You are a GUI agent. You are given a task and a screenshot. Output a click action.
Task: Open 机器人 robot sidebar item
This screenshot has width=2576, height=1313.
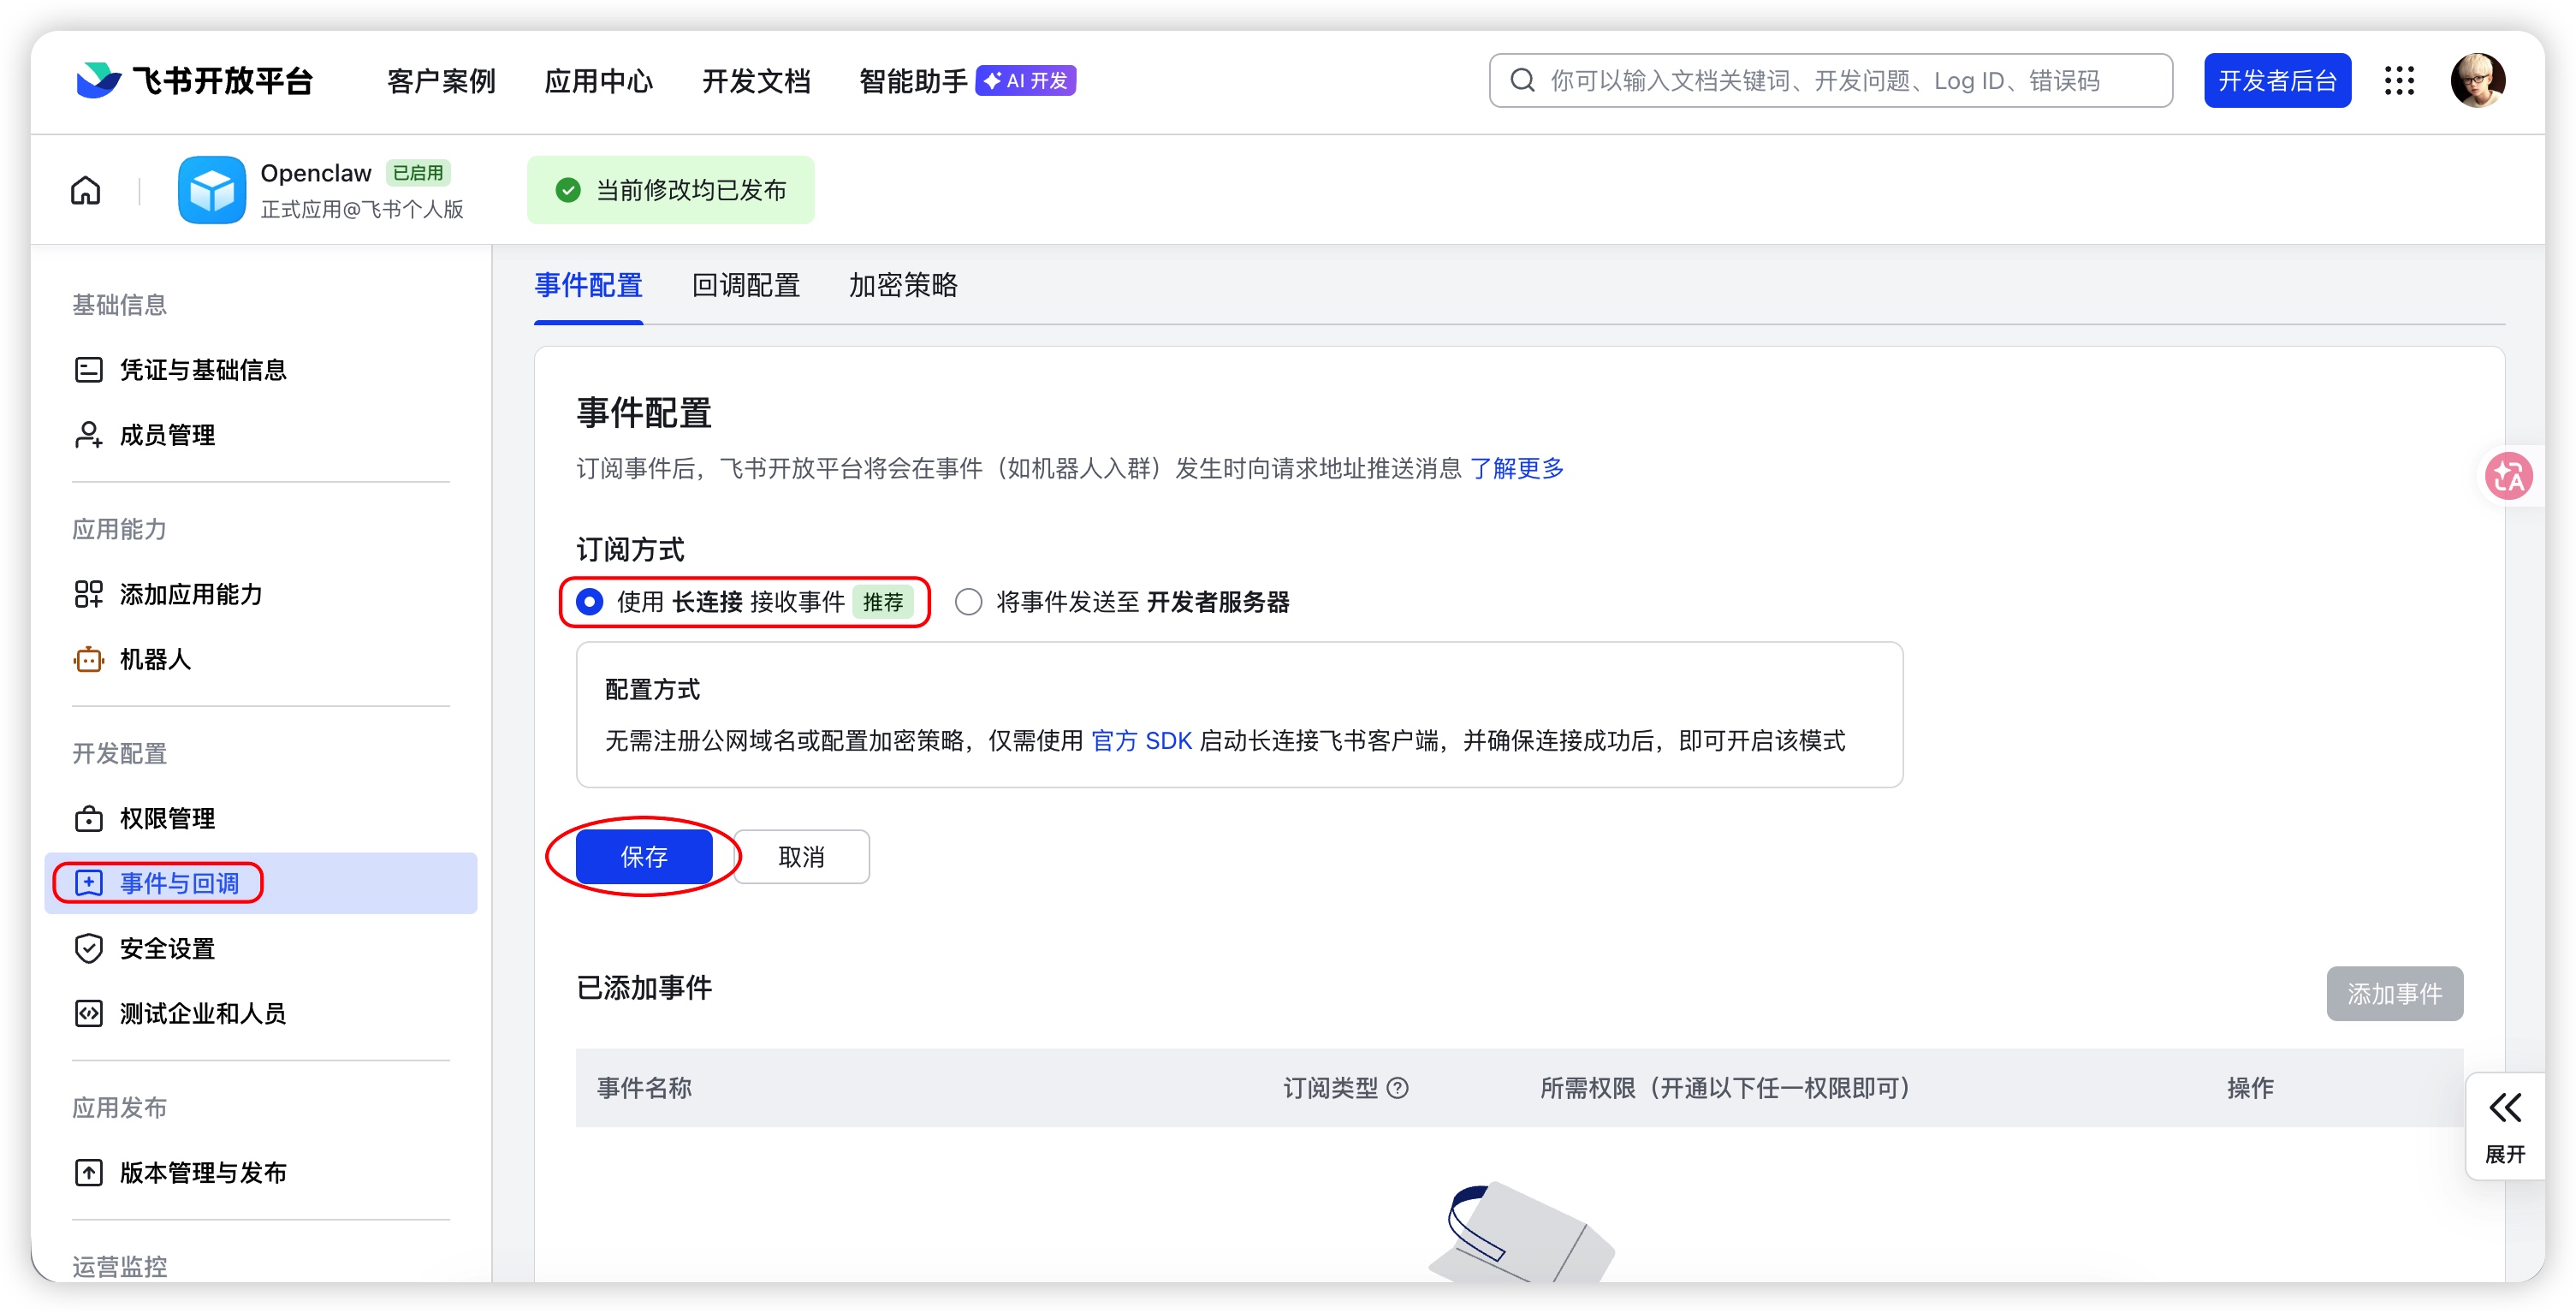tap(154, 659)
